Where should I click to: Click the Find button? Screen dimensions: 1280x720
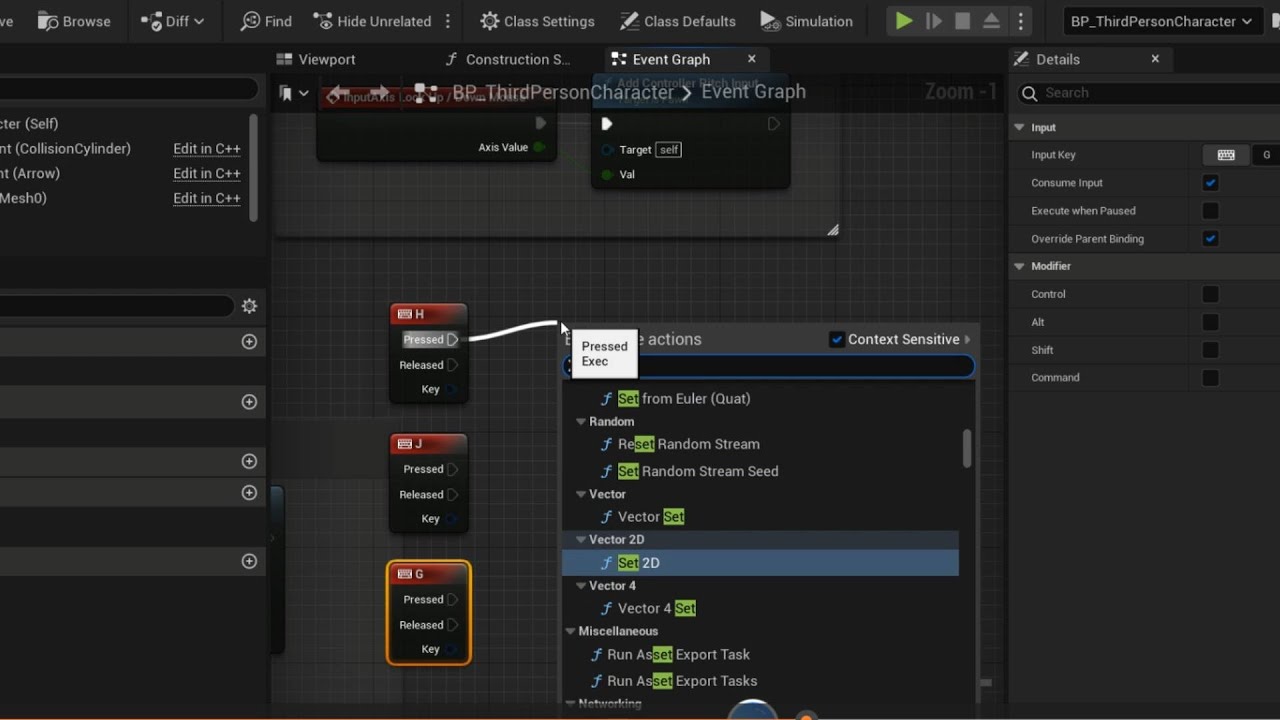266,21
